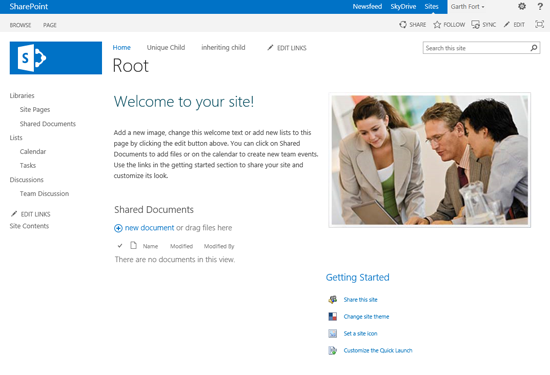Click the Root site title
Image resolution: width=550 pixels, height=375 pixels.
pos(130,66)
